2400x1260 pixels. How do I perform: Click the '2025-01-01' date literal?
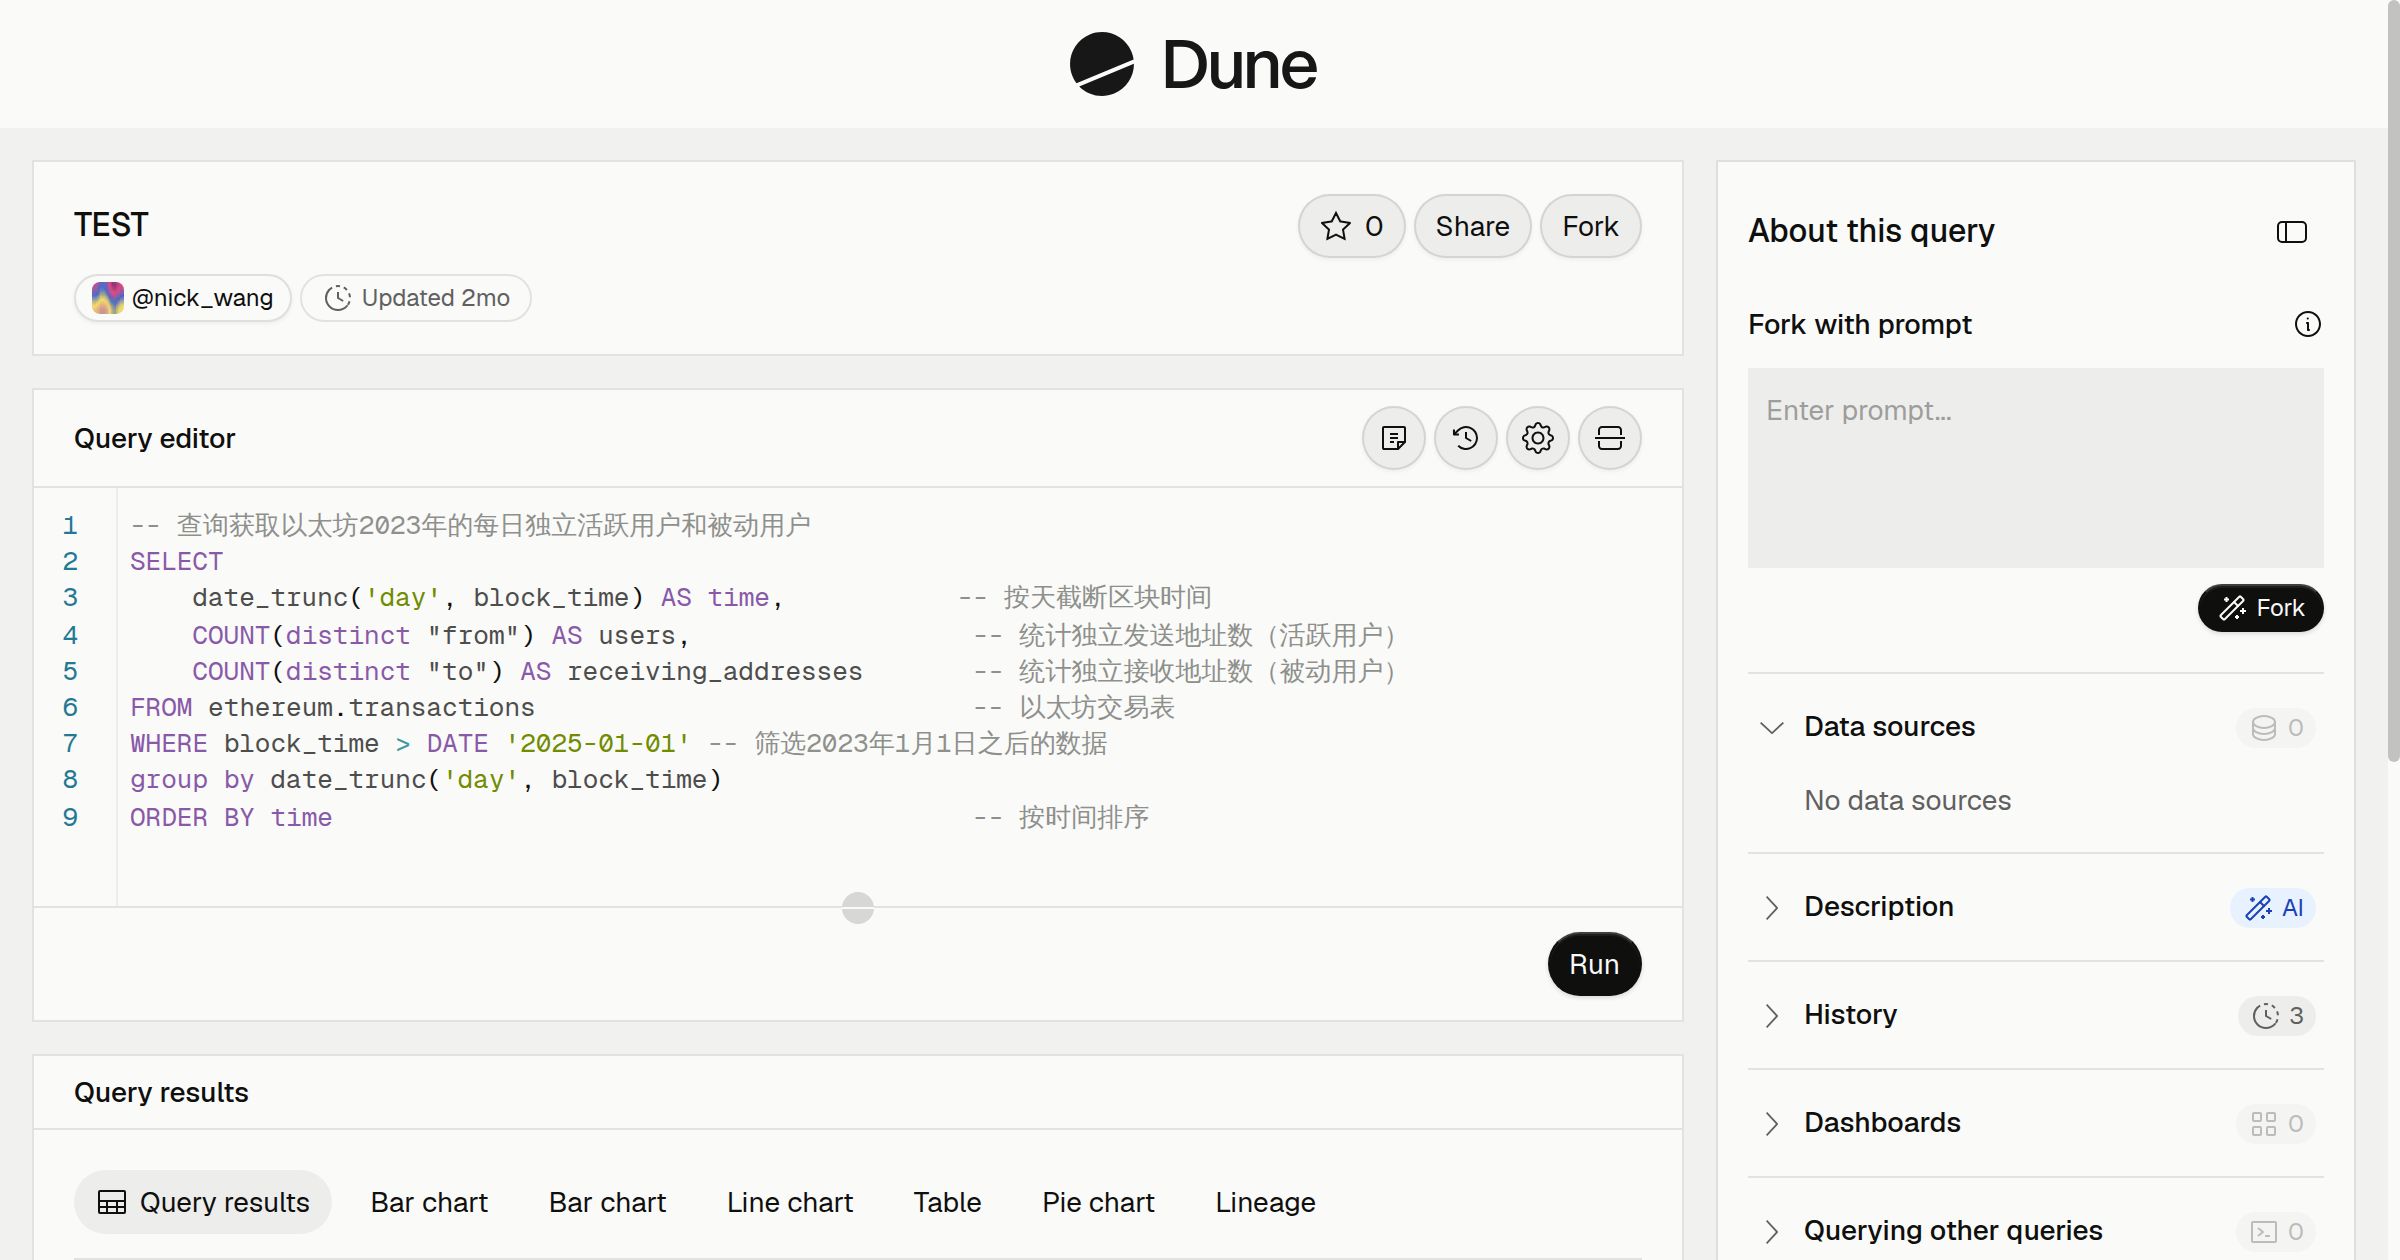pos(598,744)
